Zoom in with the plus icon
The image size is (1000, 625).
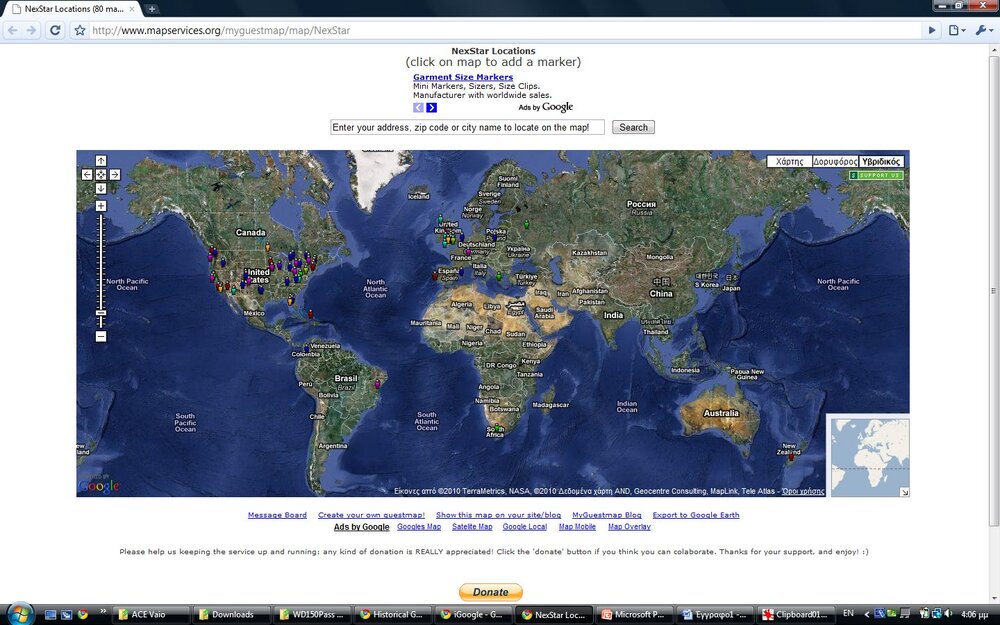(x=101, y=205)
